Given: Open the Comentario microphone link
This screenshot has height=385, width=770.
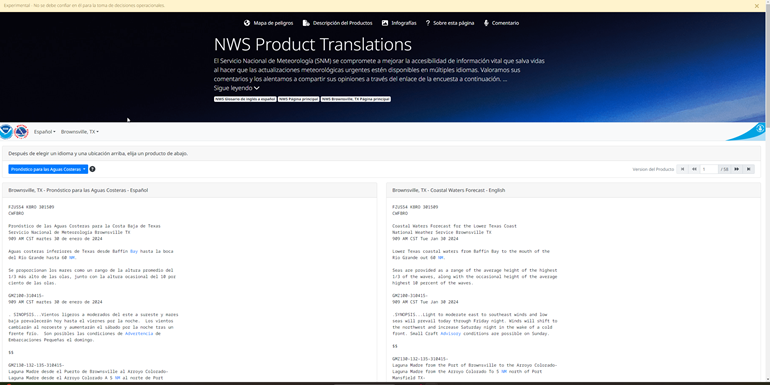Looking at the screenshot, I should click(x=501, y=23).
